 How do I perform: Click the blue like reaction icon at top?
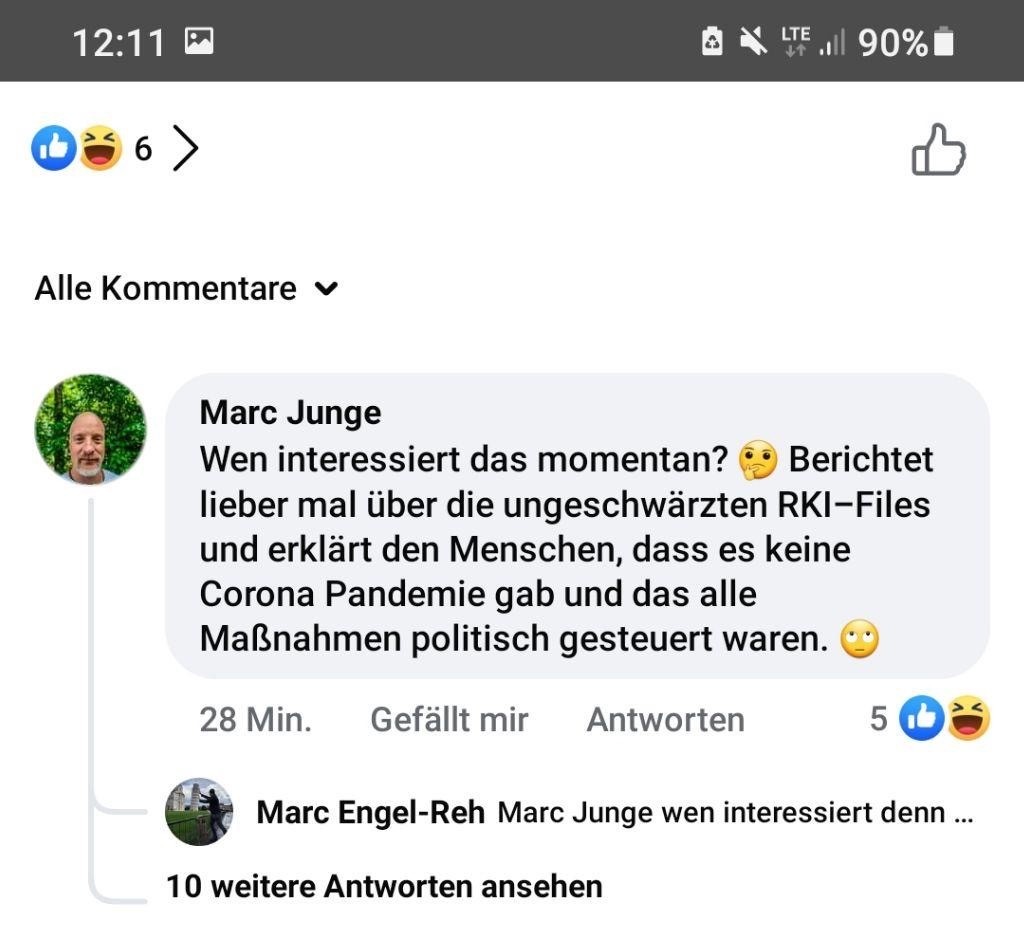(x=54, y=149)
